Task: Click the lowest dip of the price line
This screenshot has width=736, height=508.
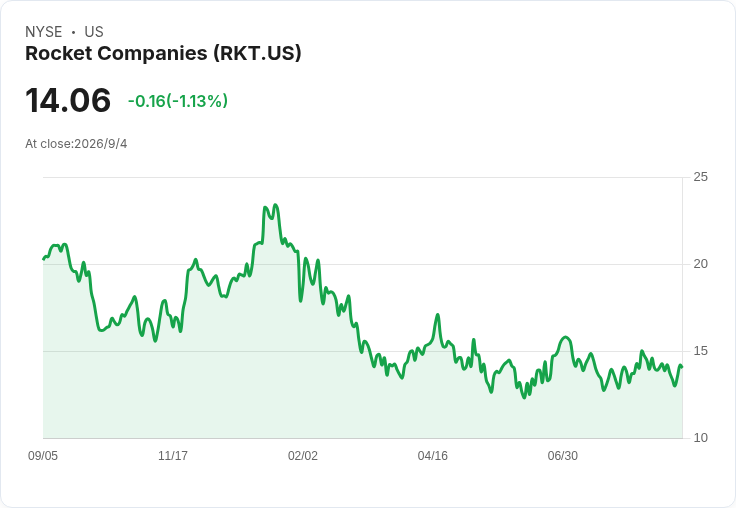Action: tap(524, 398)
